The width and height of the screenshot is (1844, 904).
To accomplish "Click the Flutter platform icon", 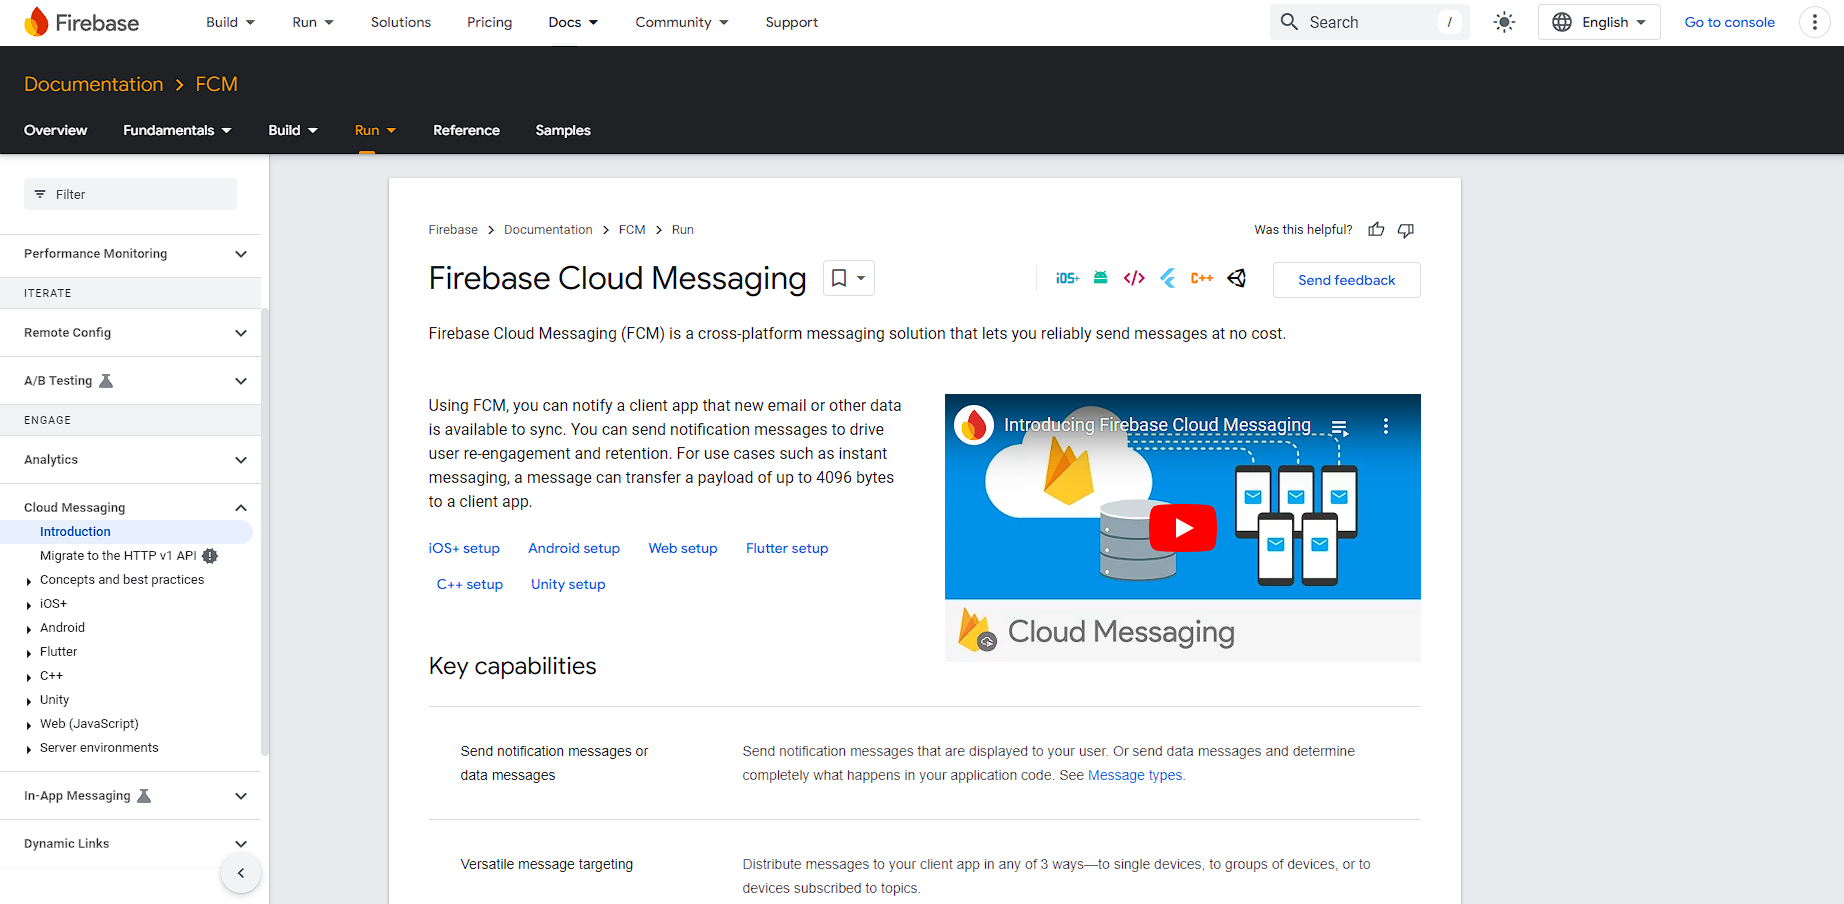I will click(x=1167, y=278).
